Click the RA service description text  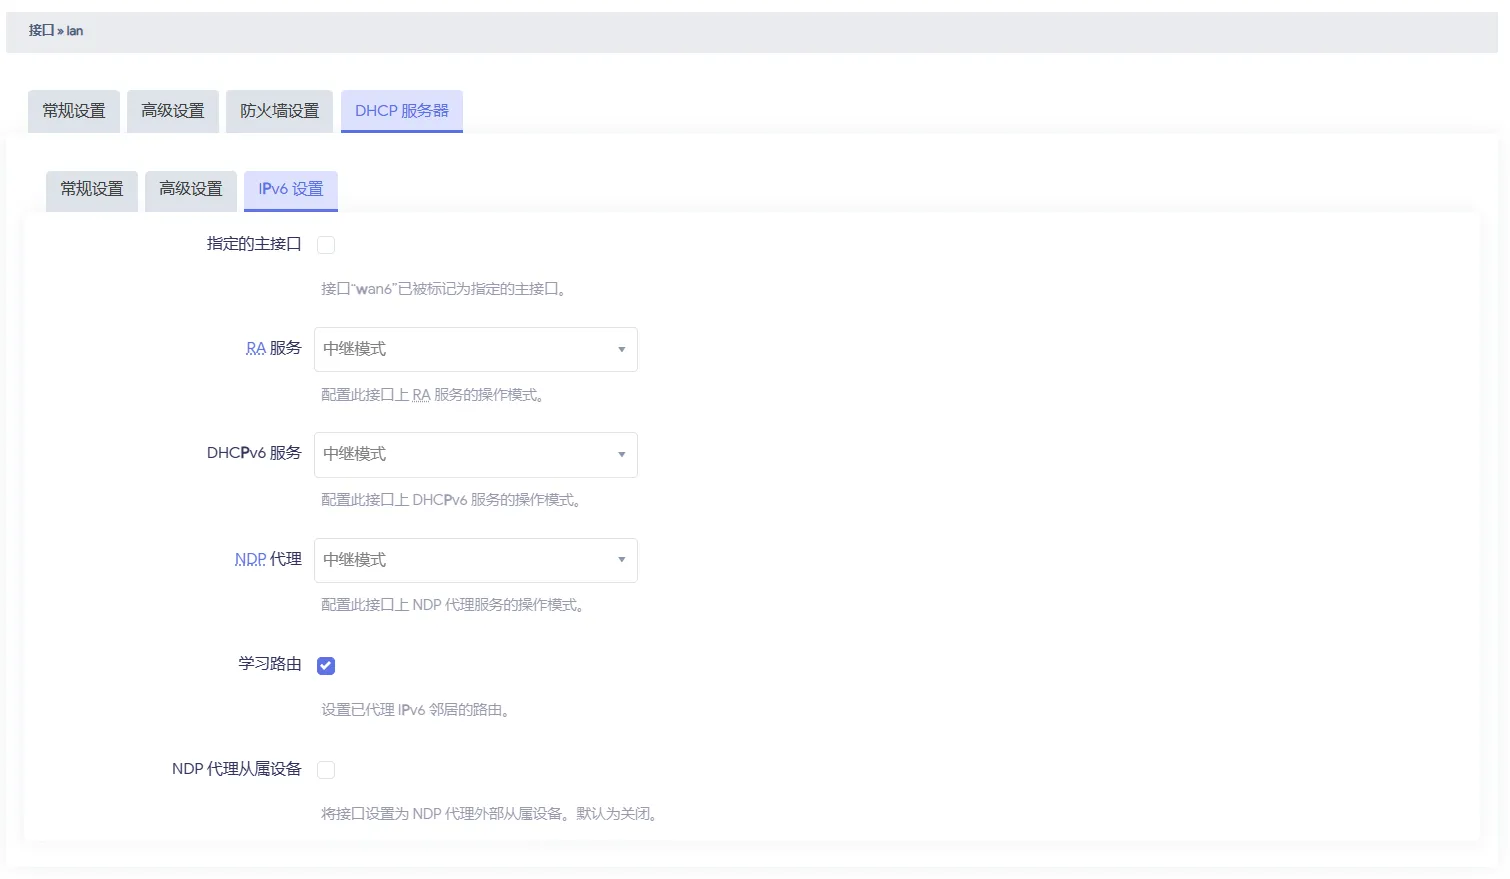[434, 395]
